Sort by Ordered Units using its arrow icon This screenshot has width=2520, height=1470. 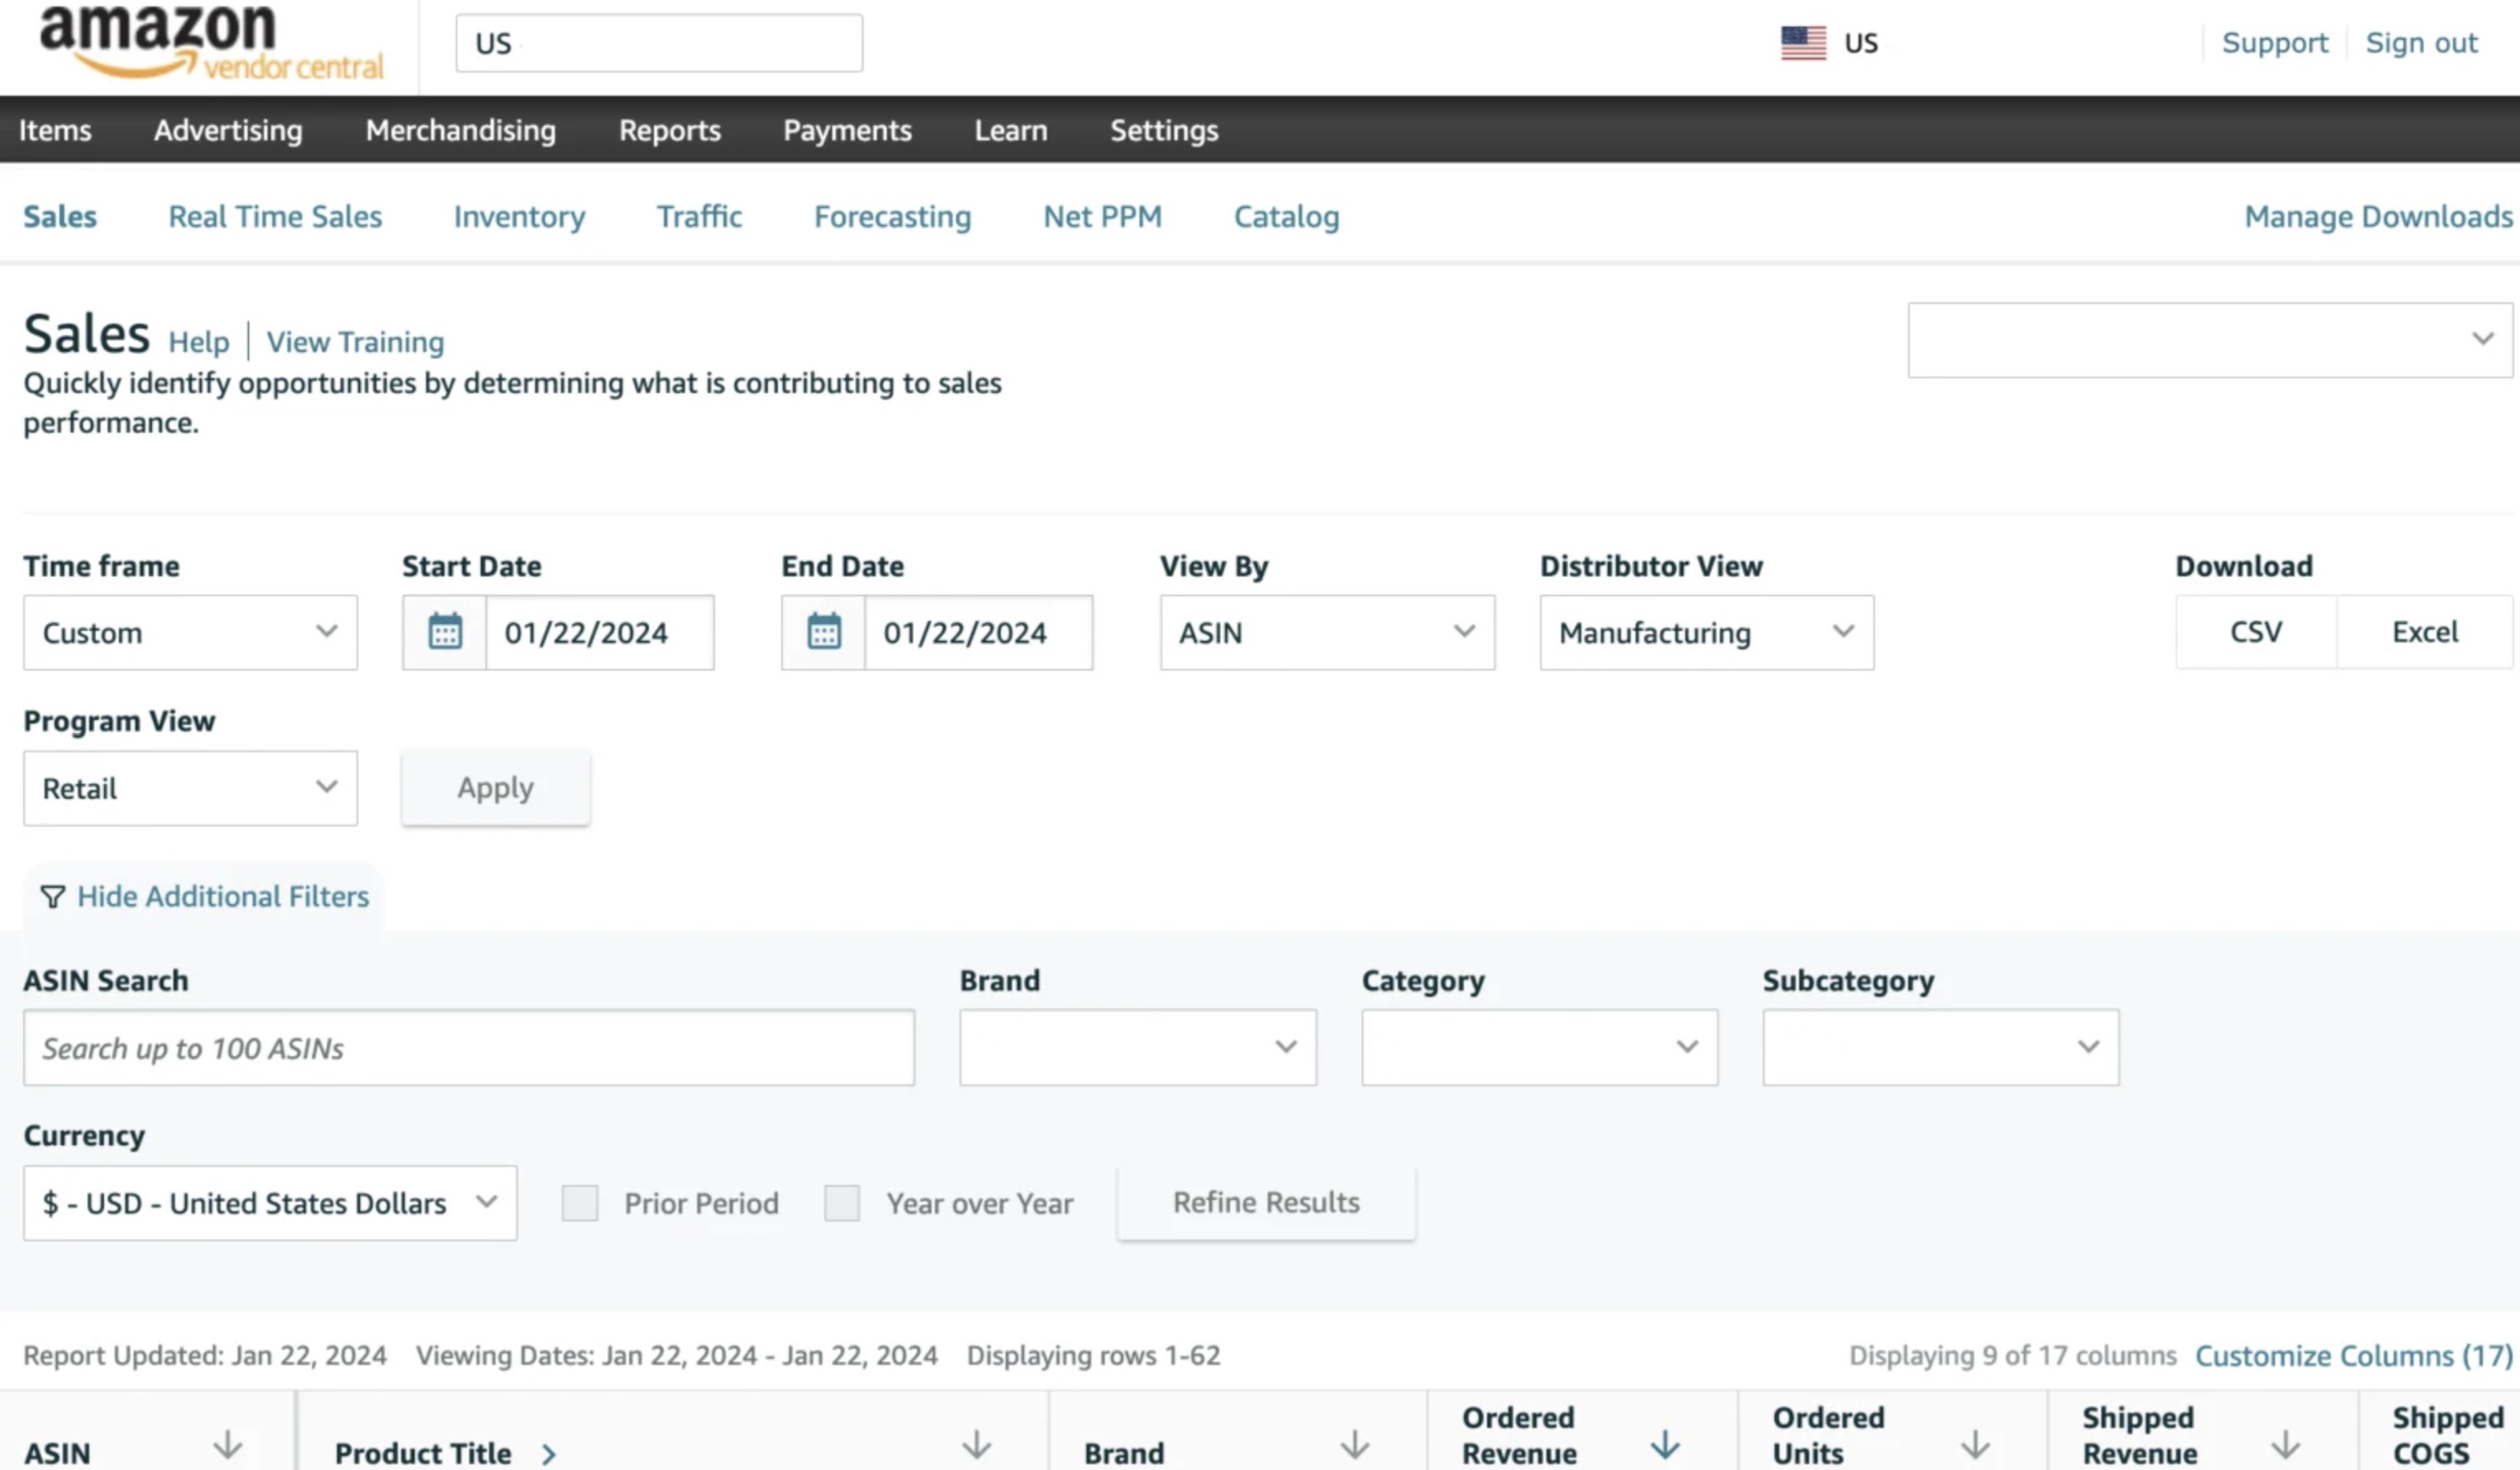coord(1975,1444)
